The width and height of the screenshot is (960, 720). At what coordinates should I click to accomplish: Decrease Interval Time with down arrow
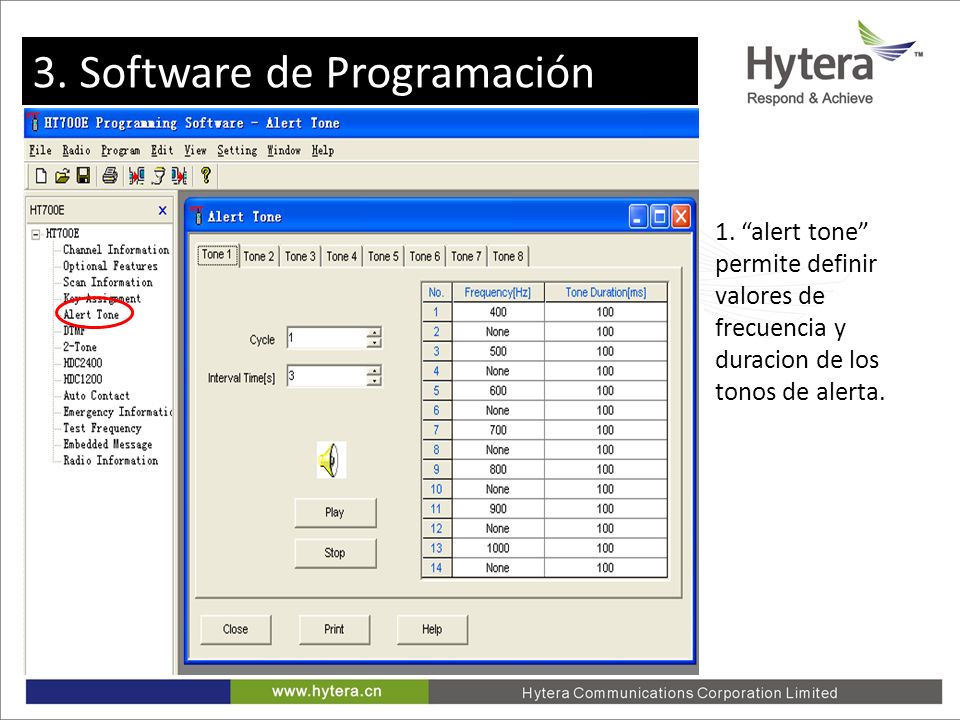[374, 381]
